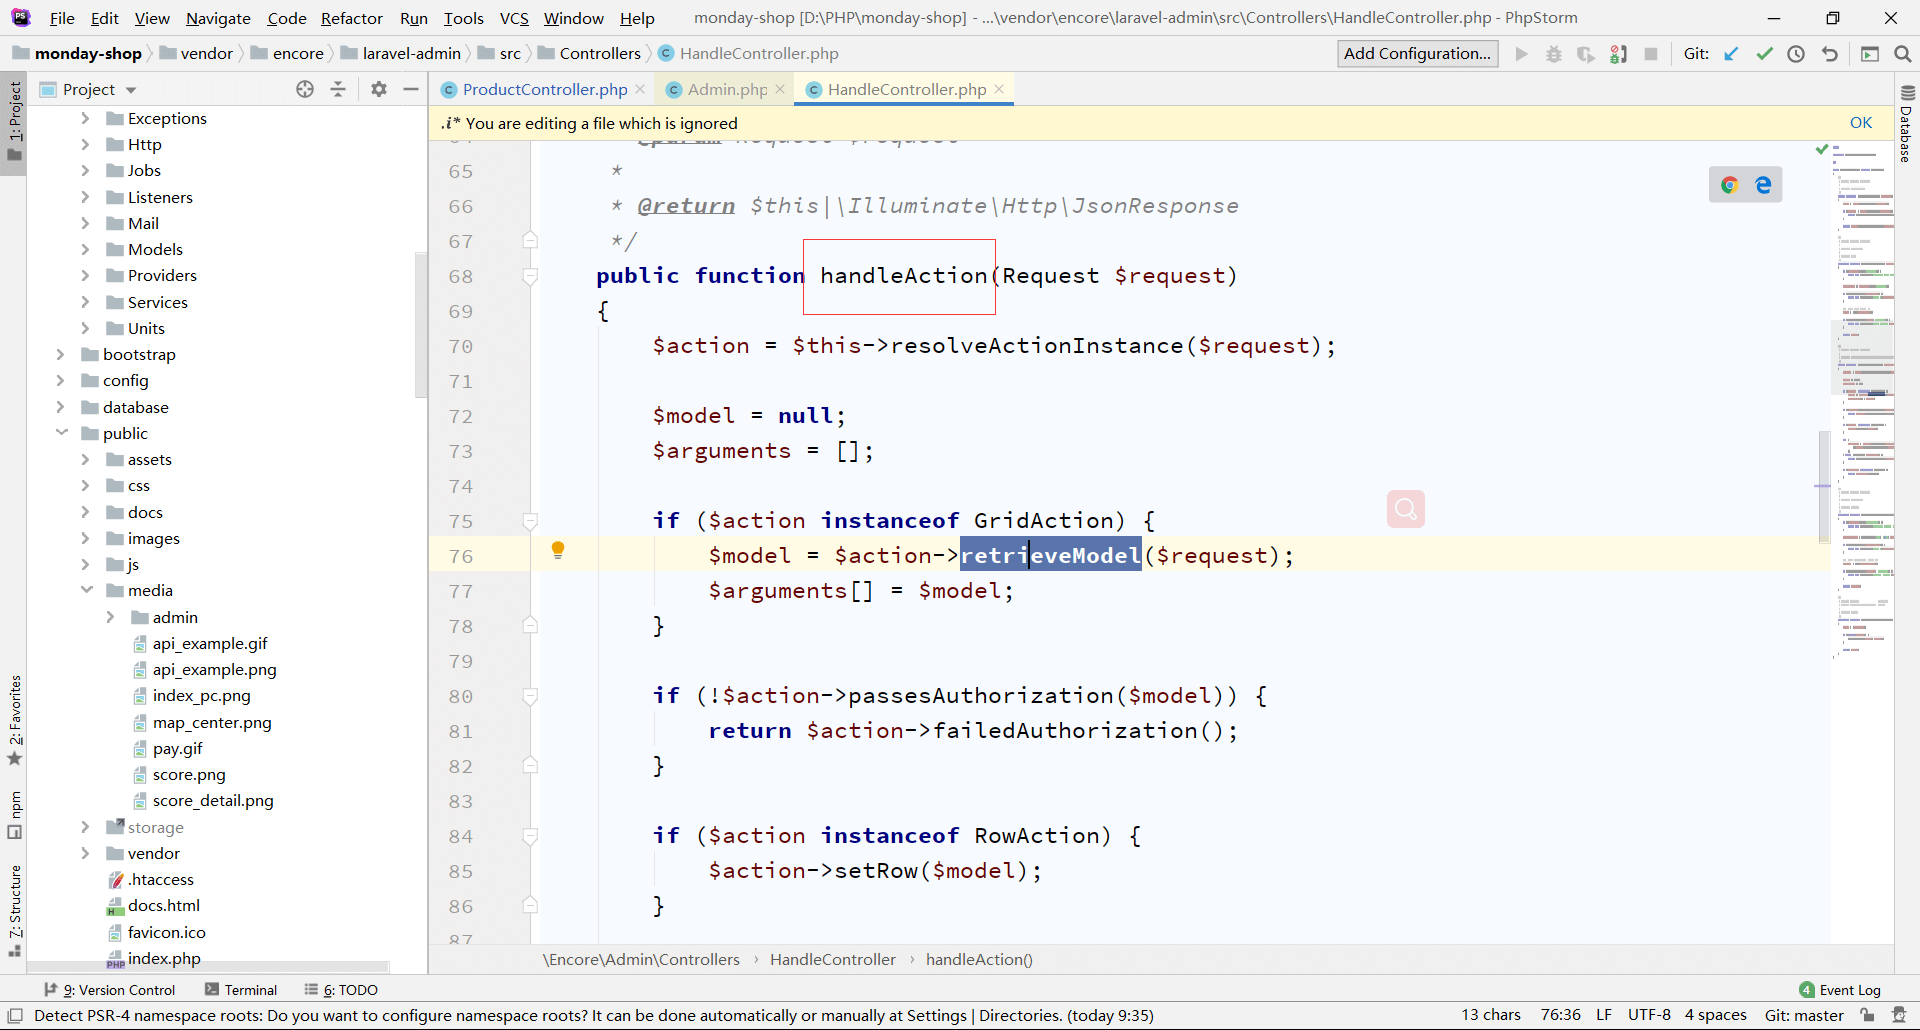Toggle fold marker on line 84
Screen dimensions: 1920x1030
point(531,836)
